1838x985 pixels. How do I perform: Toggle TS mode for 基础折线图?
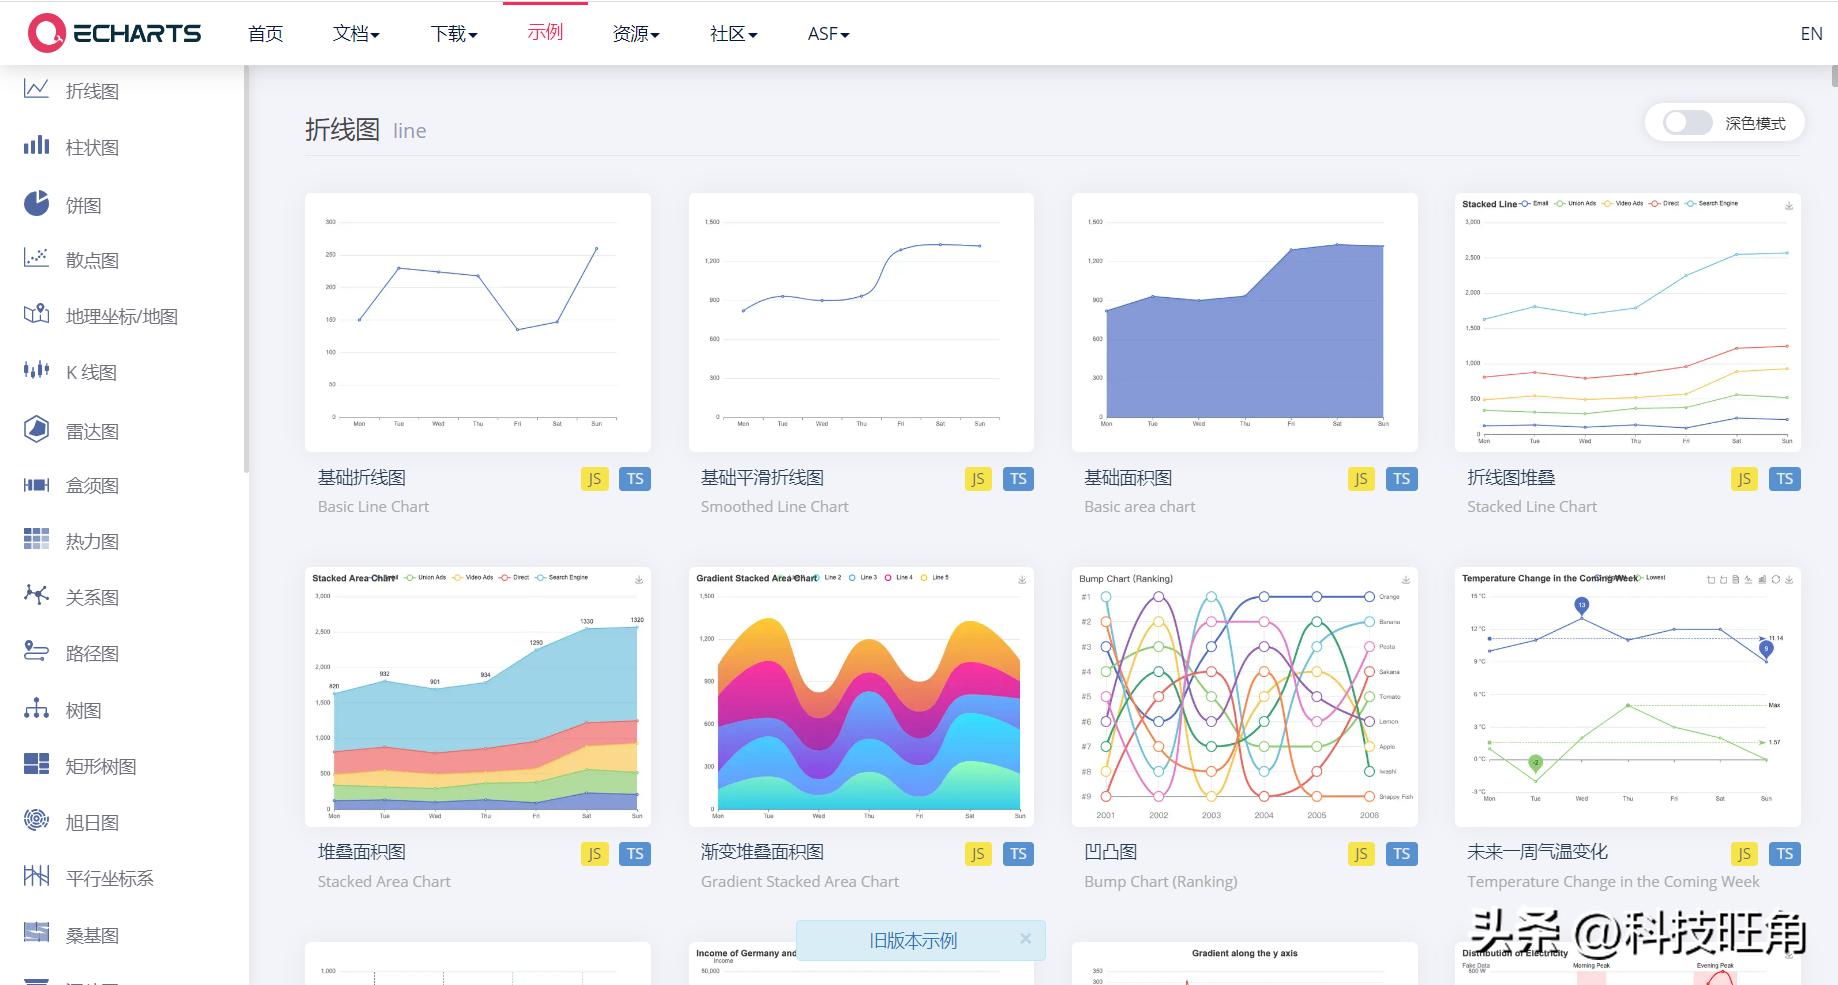click(x=635, y=479)
